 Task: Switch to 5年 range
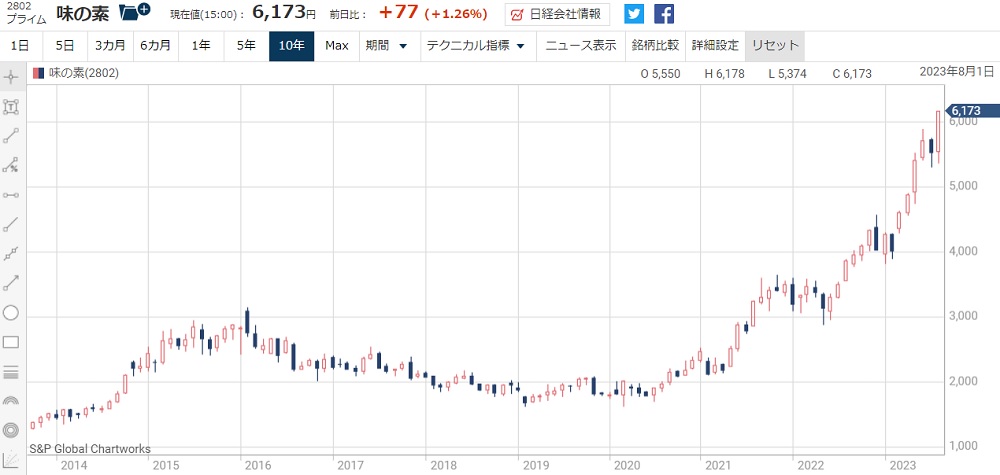[x=246, y=46]
